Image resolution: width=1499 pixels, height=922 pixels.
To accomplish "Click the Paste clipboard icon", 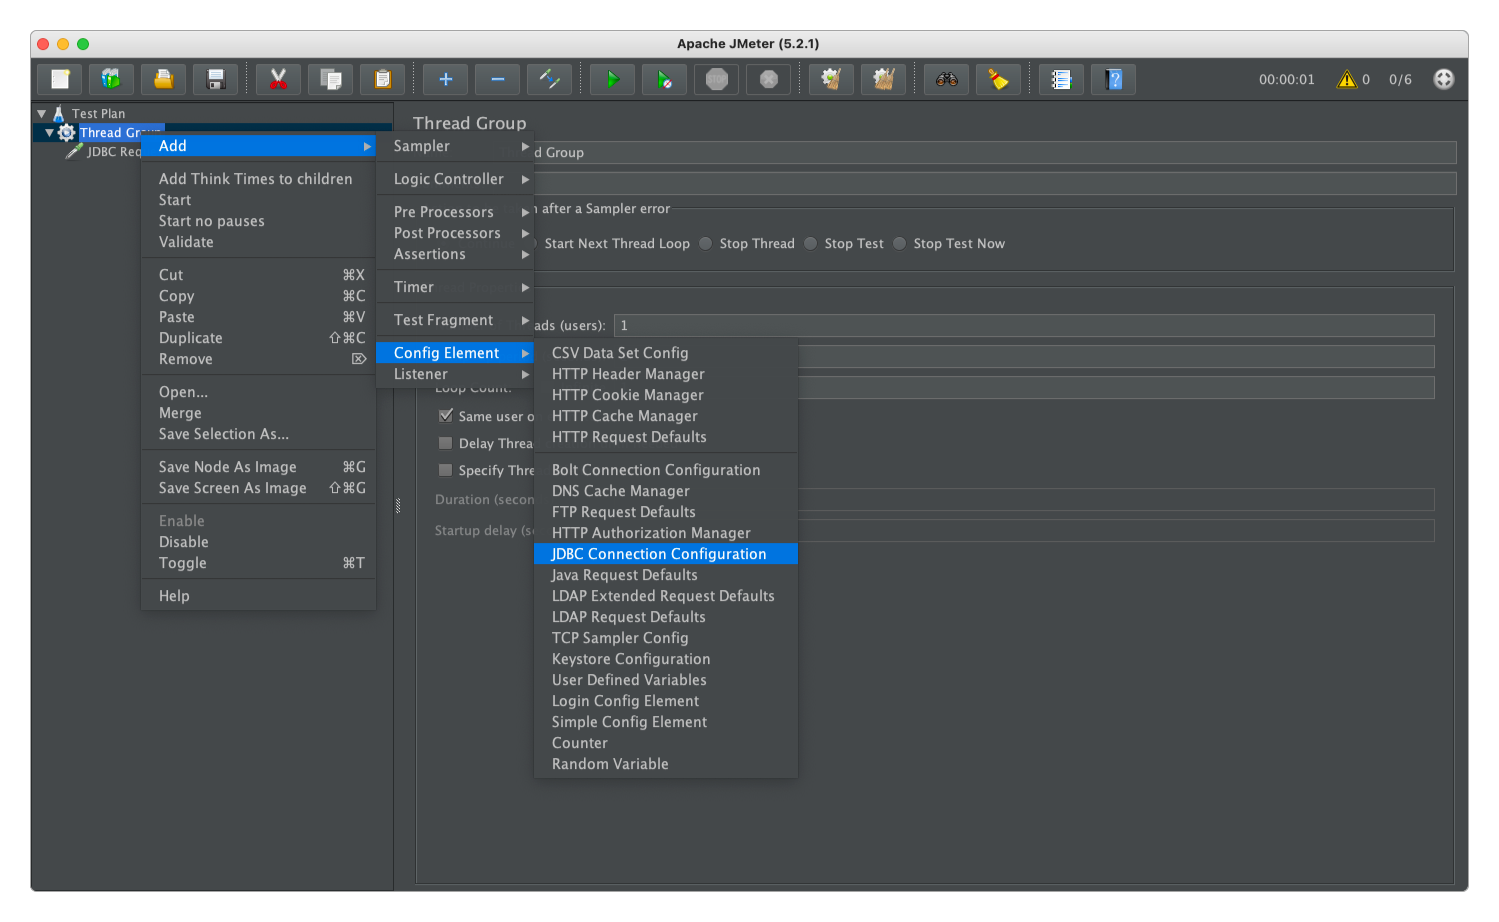I will (383, 79).
